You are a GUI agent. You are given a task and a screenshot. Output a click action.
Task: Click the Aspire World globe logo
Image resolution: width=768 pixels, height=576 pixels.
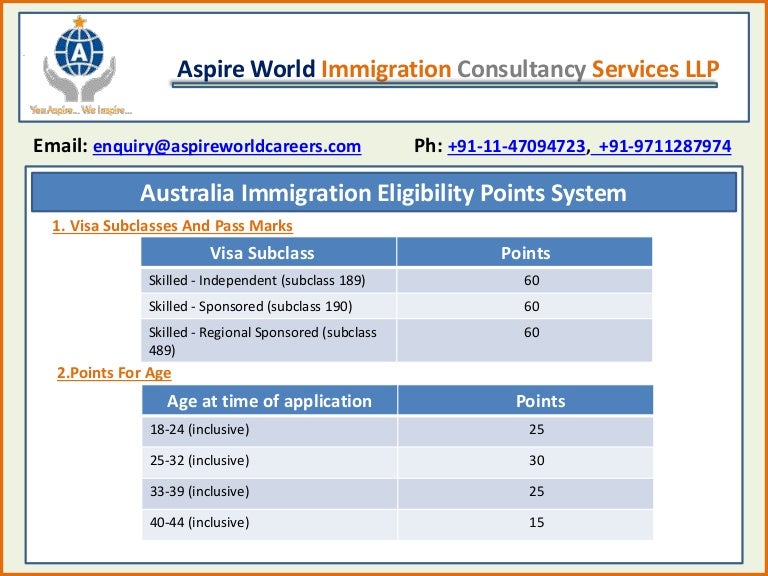[79, 59]
